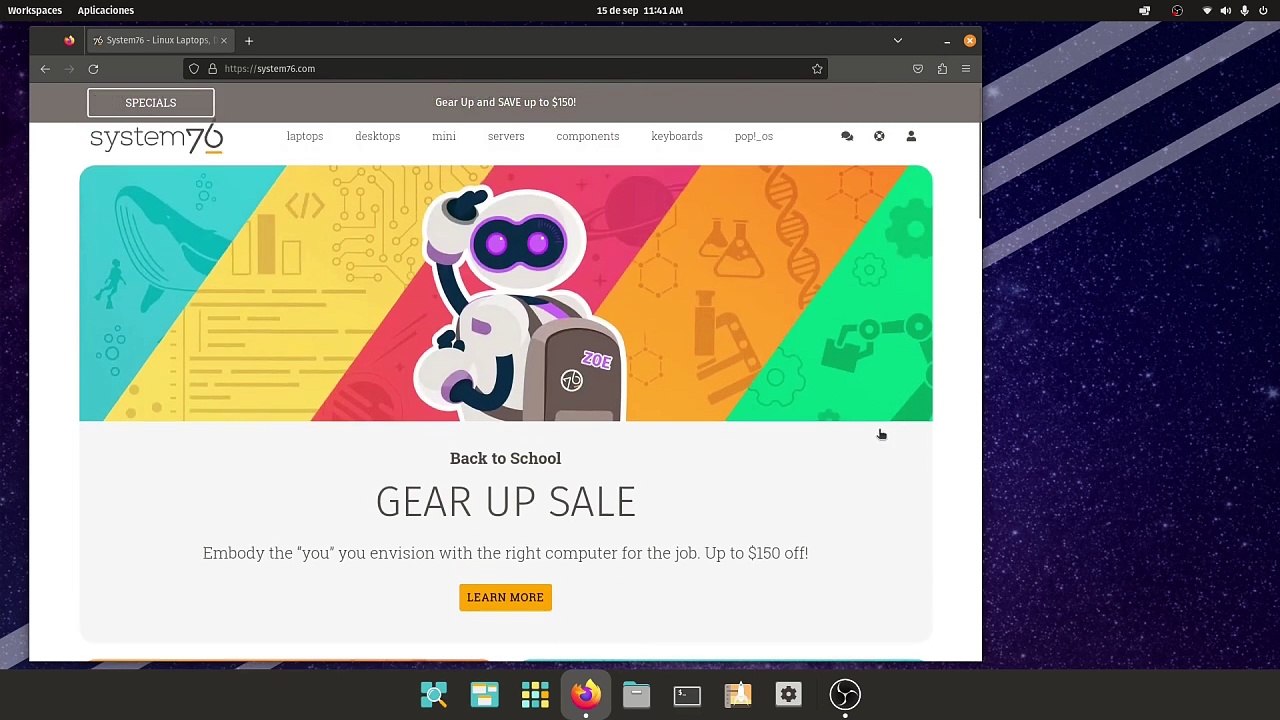The image size is (1280, 720).
Task: Open the Firefox hamburger menu
Action: 966,69
